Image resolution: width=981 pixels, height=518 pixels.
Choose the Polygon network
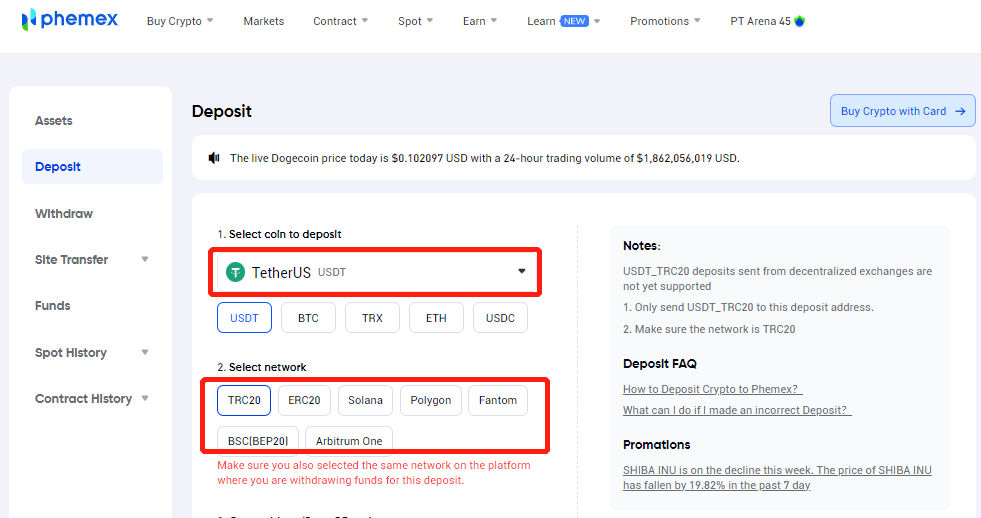[x=430, y=400]
